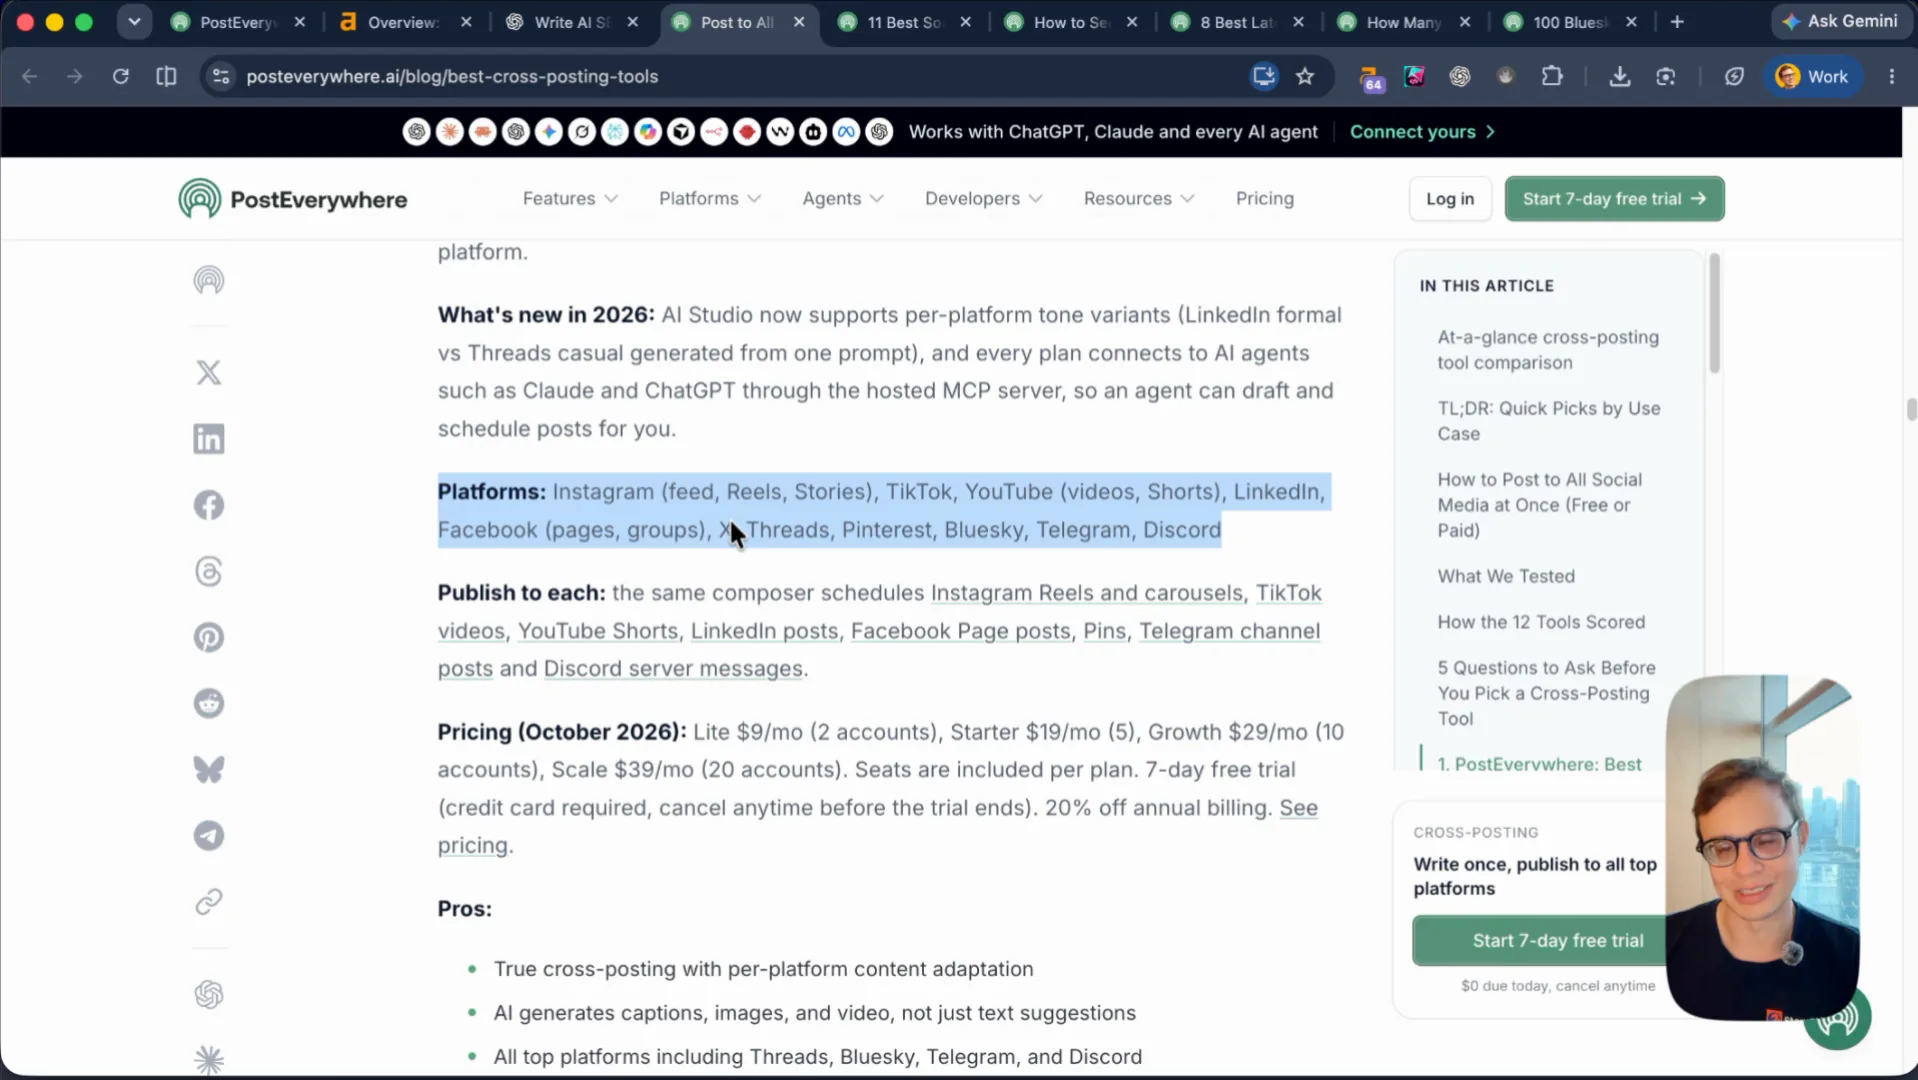The image size is (1918, 1080).
Task: Expand the Developers dropdown menu
Action: point(984,199)
